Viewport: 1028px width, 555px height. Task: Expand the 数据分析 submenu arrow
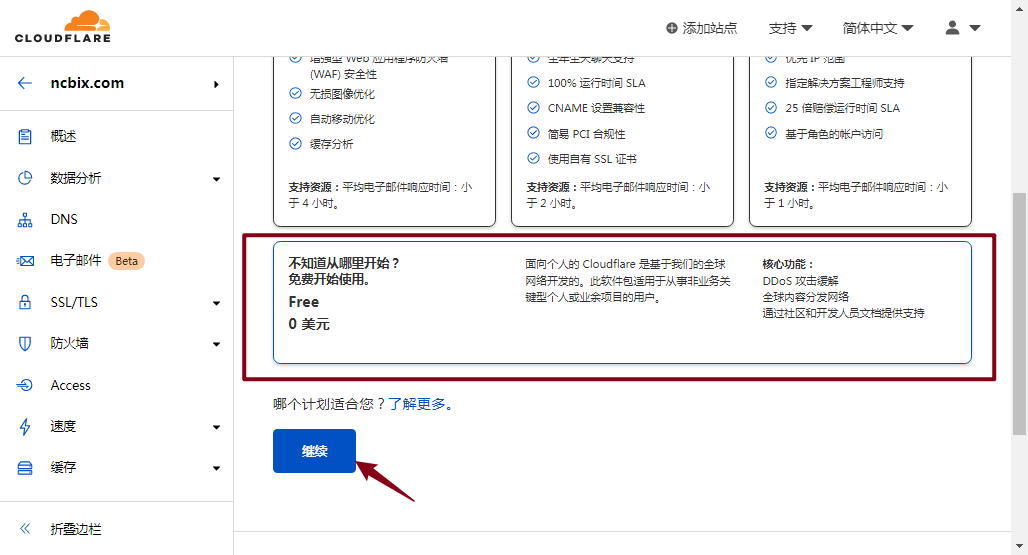point(216,179)
